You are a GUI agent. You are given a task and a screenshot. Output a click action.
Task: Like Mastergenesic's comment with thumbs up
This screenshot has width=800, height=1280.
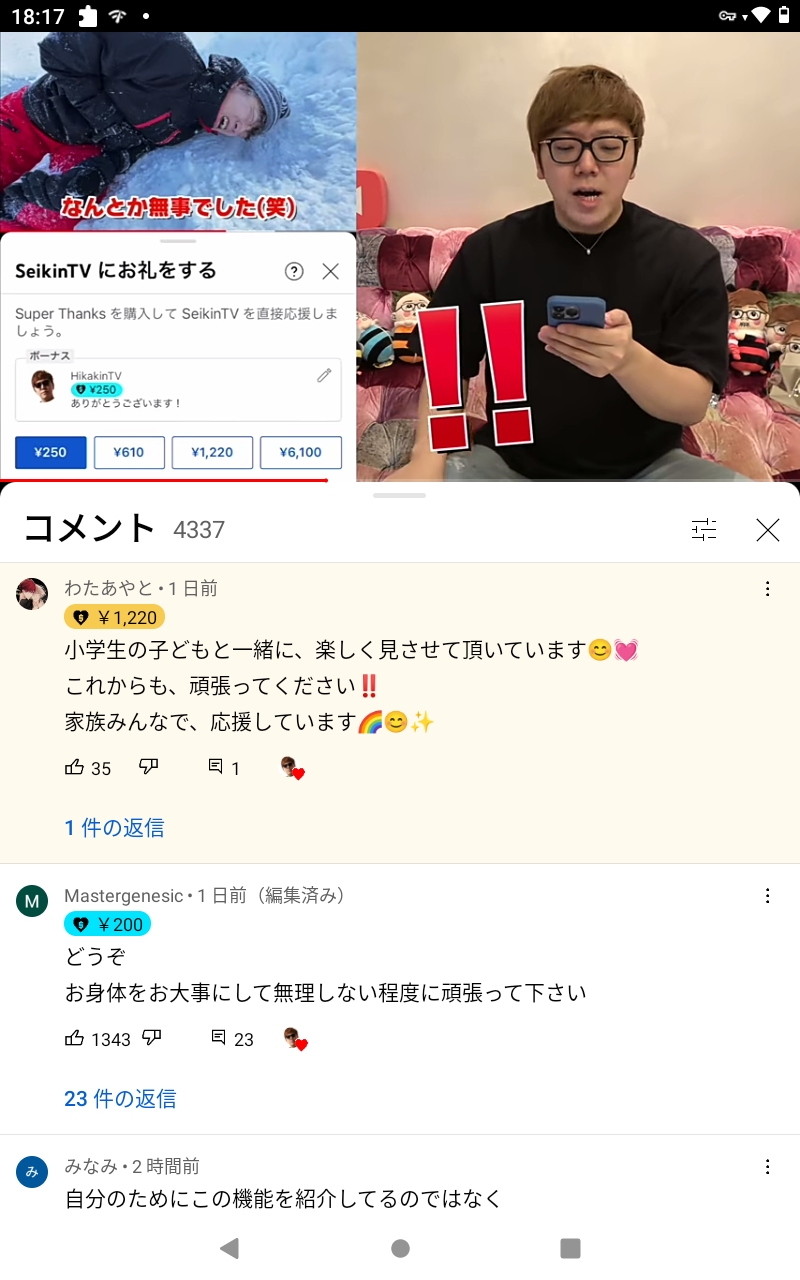74,1038
